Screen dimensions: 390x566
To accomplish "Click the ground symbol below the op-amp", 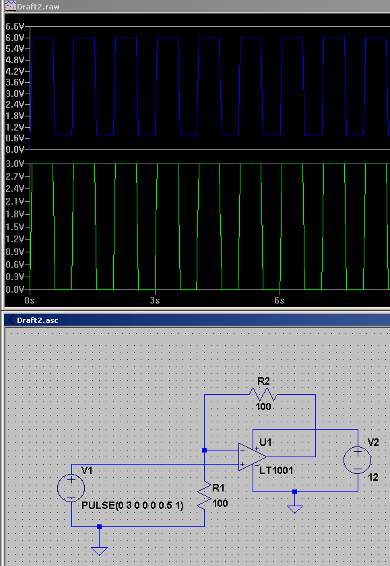I will tap(295, 509).
